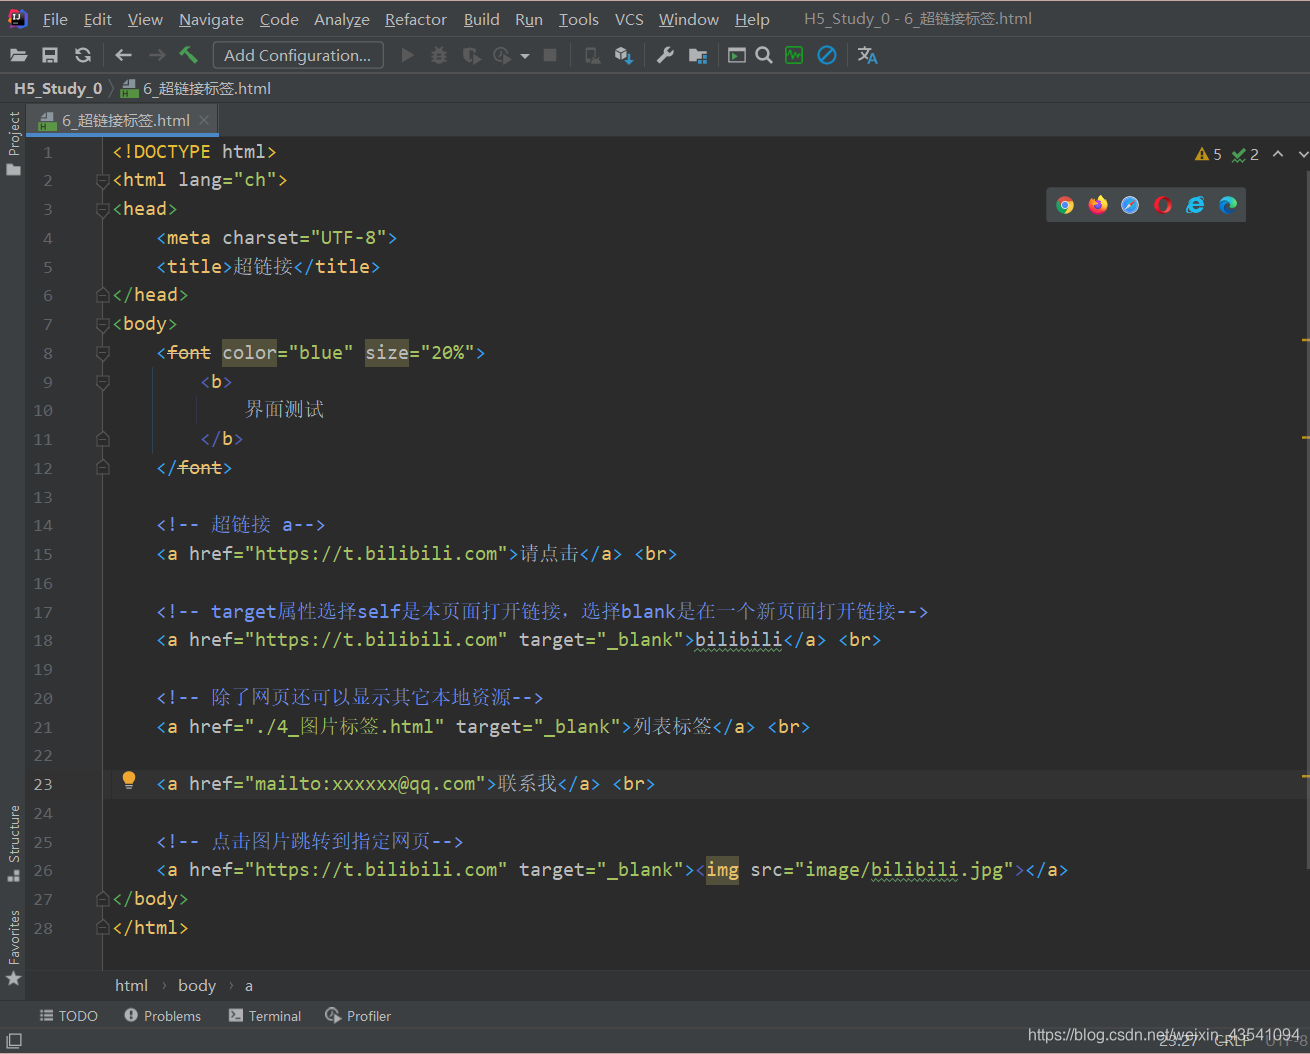Open the Problems tool window
Viewport: 1310px width, 1054px height.
162,1015
